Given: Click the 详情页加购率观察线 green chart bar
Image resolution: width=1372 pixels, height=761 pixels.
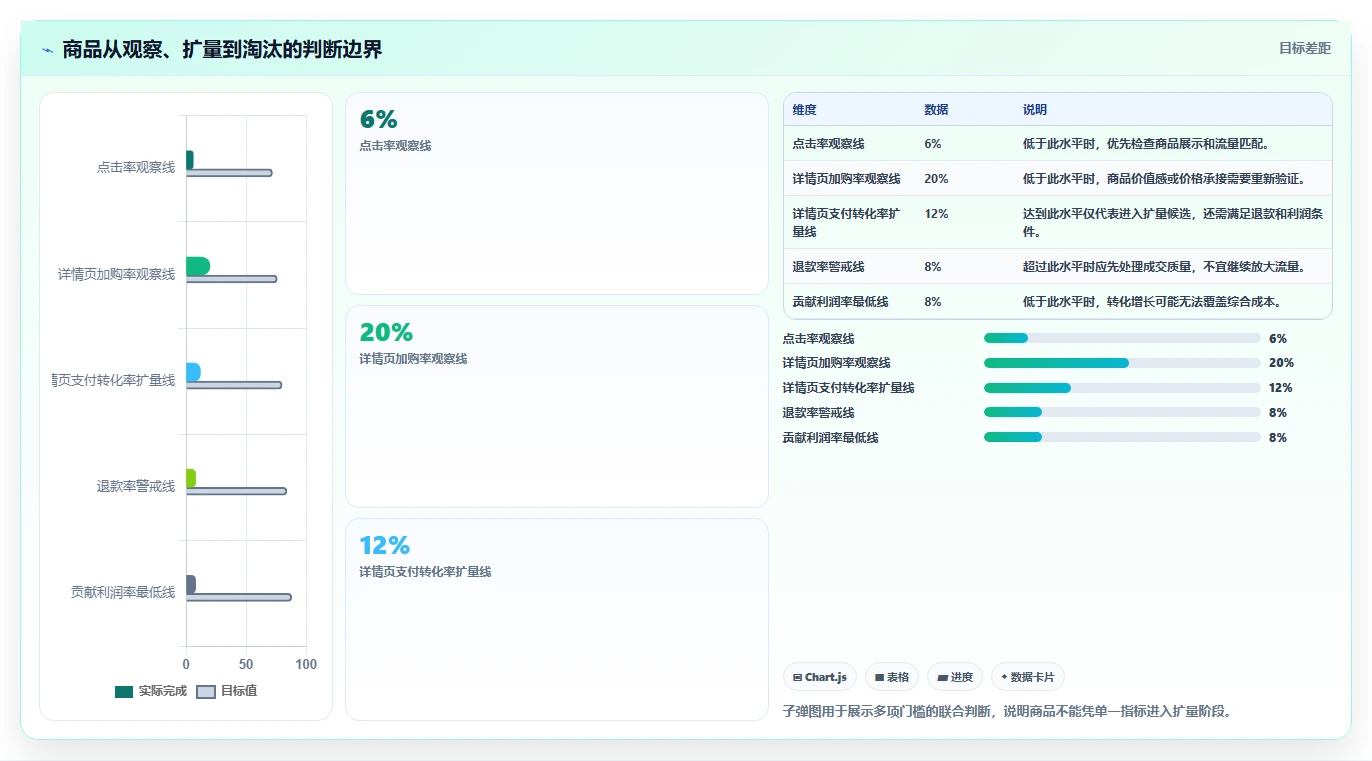Looking at the screenshot, I should 198,266.
